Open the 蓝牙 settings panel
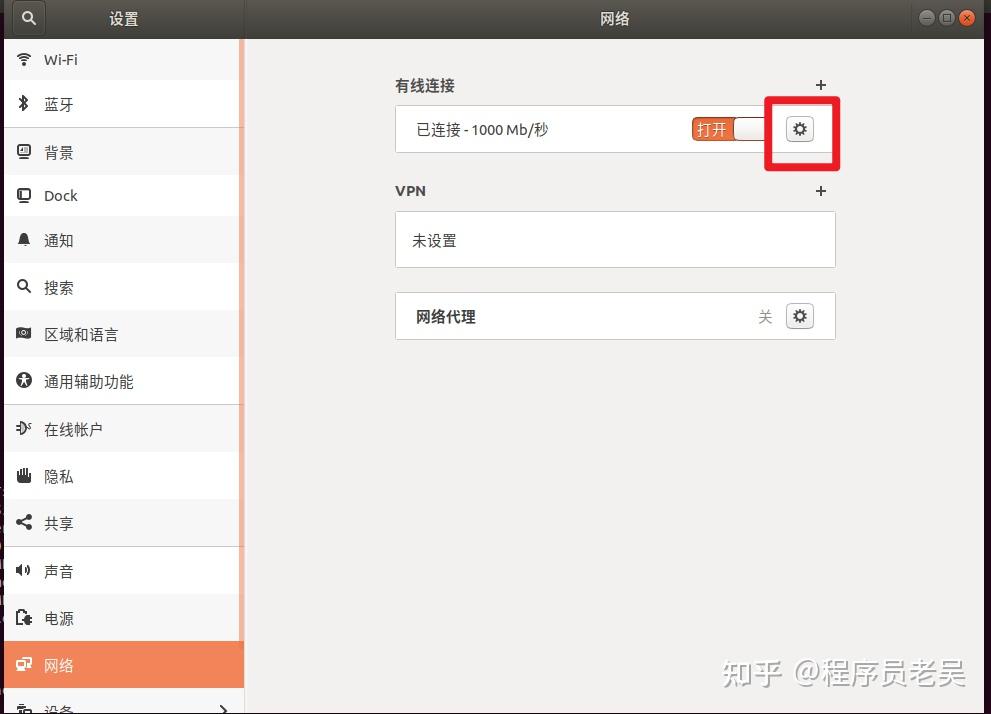Screen dimensions: 991x714 (60, 104)
